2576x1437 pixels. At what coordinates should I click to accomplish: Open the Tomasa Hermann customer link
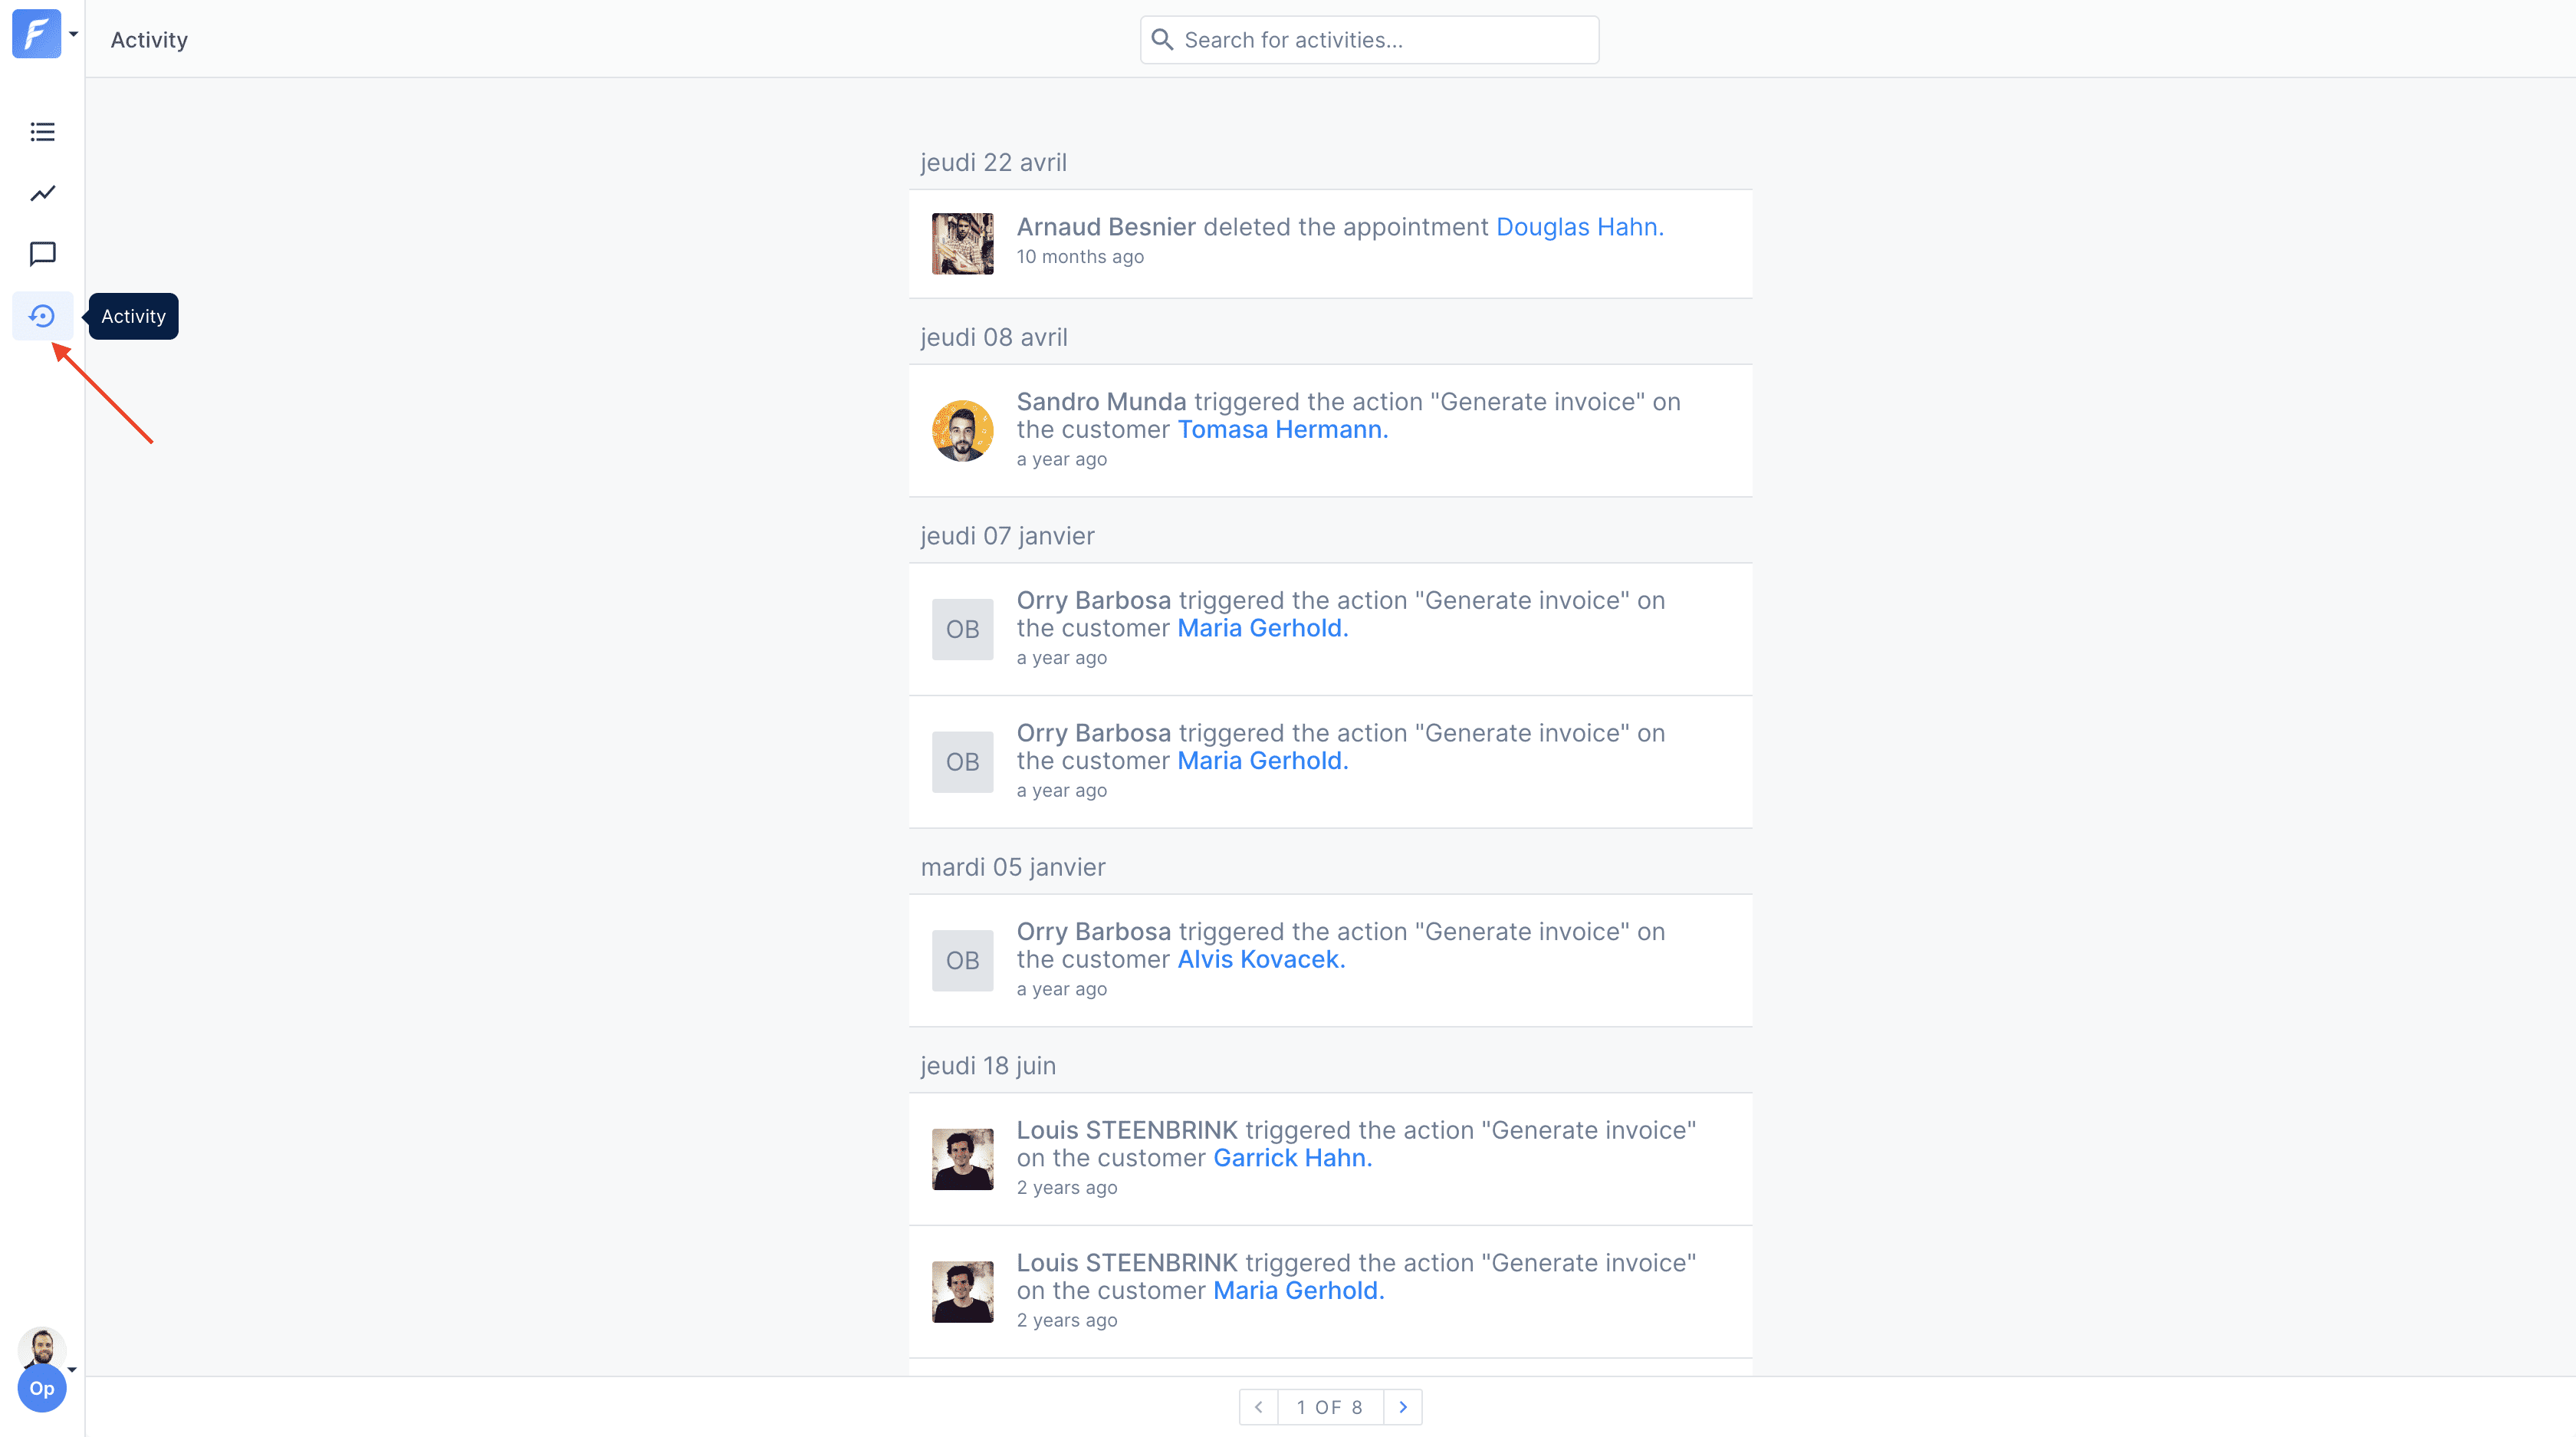point(1282,430)
